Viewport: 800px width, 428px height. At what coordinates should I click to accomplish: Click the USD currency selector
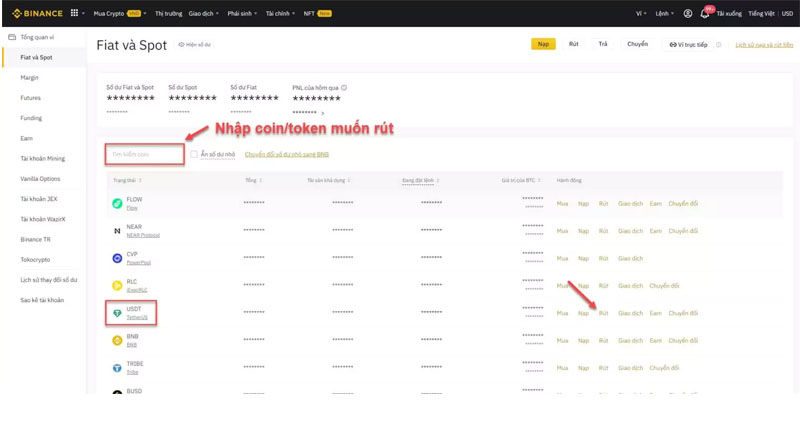pyautogui.click(x=787, y=14)
